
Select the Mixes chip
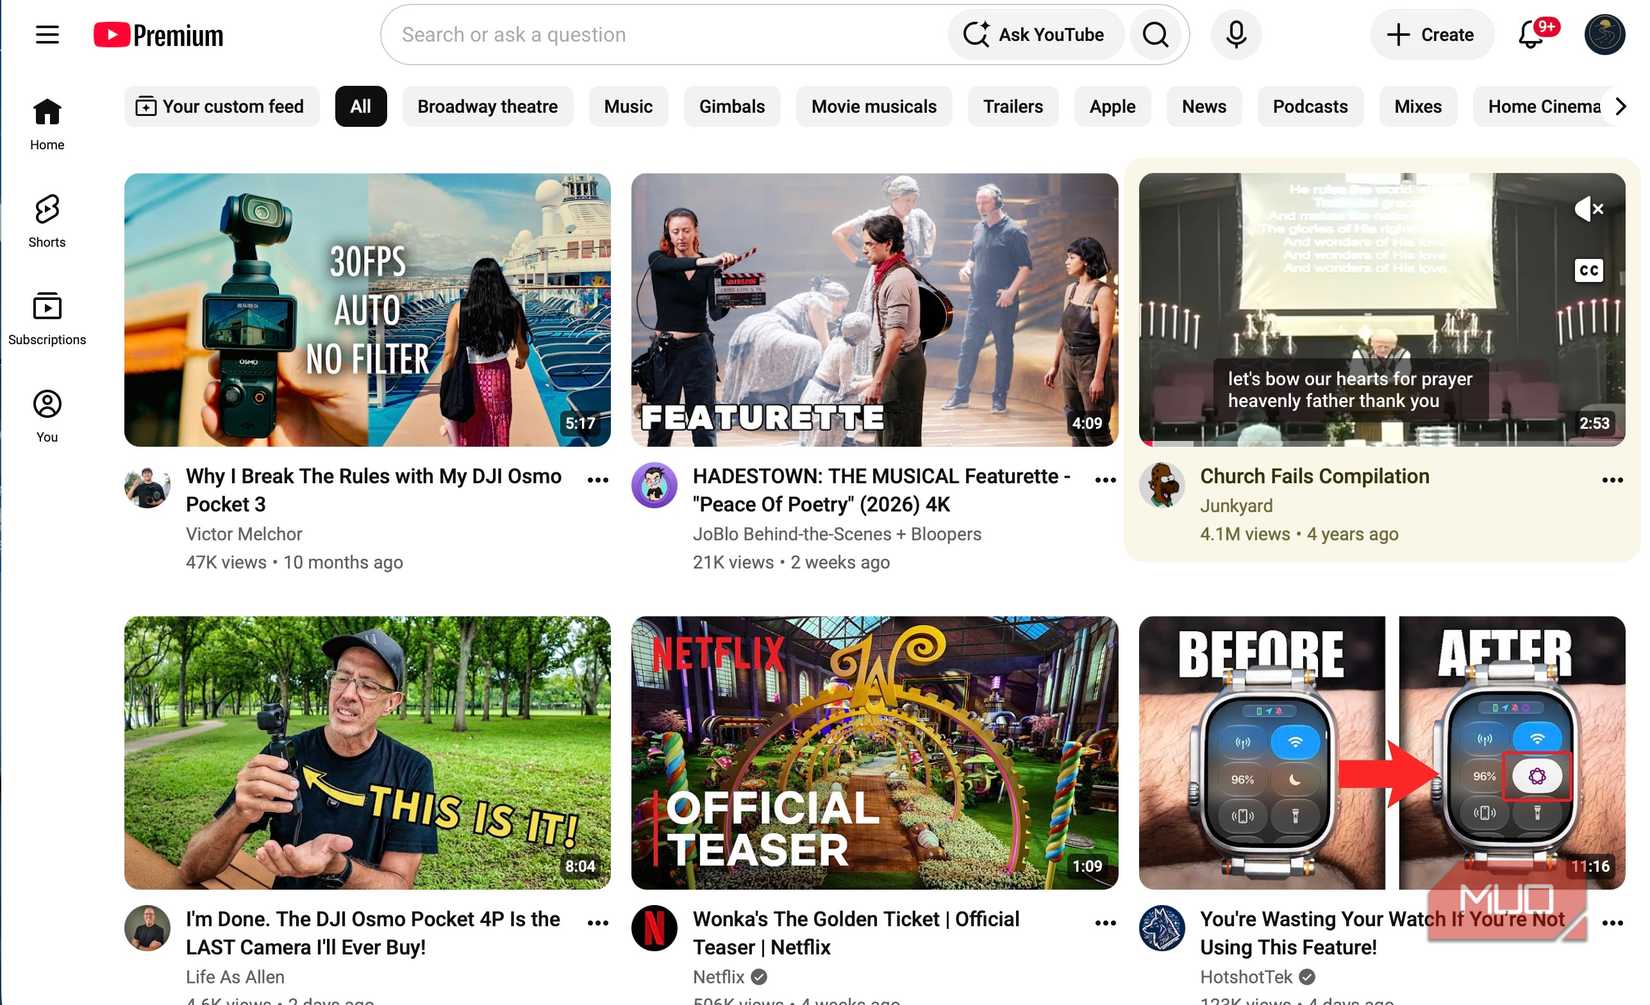coord(1418,106)
